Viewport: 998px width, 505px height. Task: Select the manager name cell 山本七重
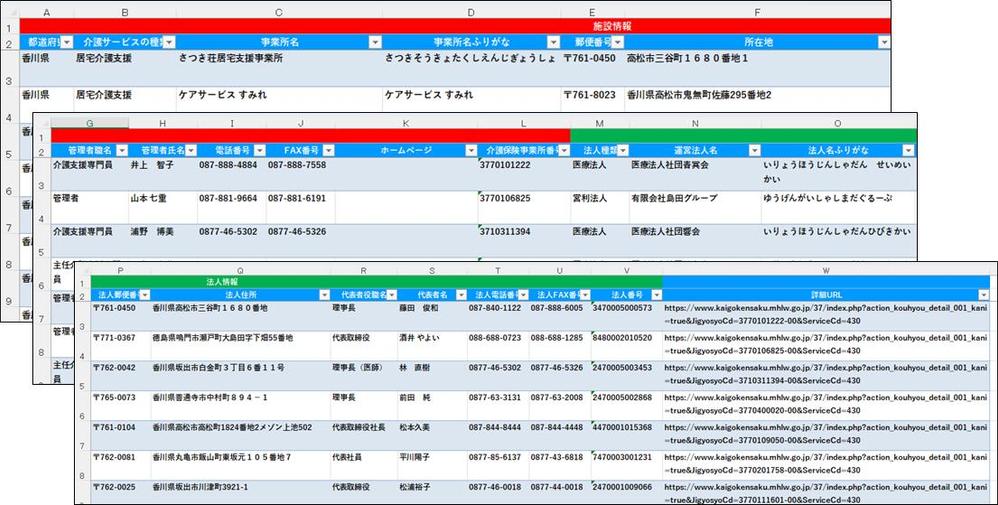pyautogui.click(x=163, y=208)
